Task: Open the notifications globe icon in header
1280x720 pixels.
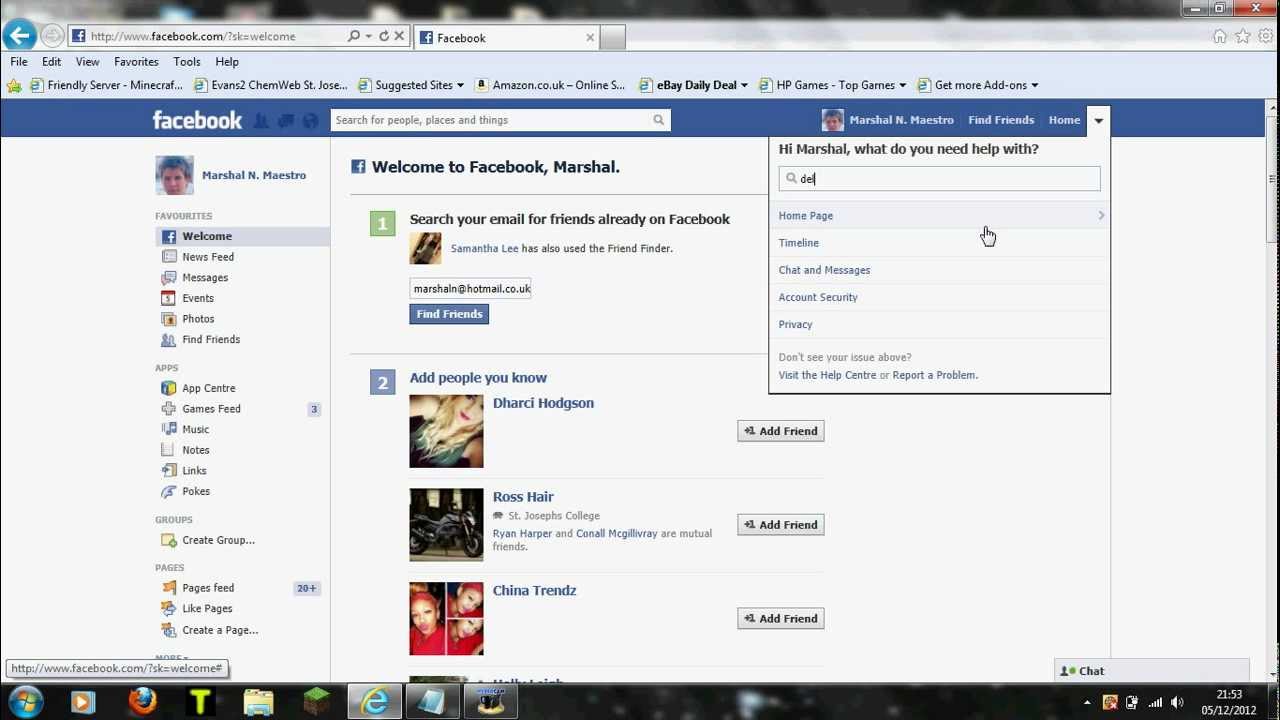Action: pos(310,121)
